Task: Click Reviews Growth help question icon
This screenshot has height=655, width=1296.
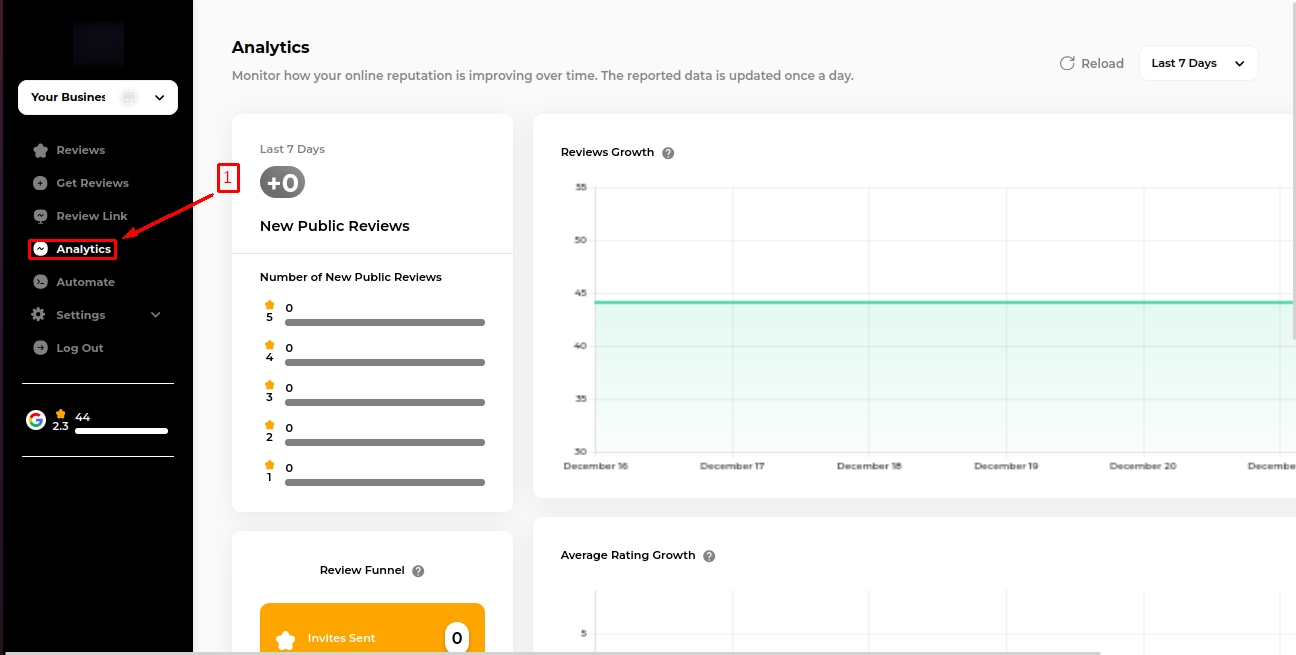Action: click(x=668, y=154)
